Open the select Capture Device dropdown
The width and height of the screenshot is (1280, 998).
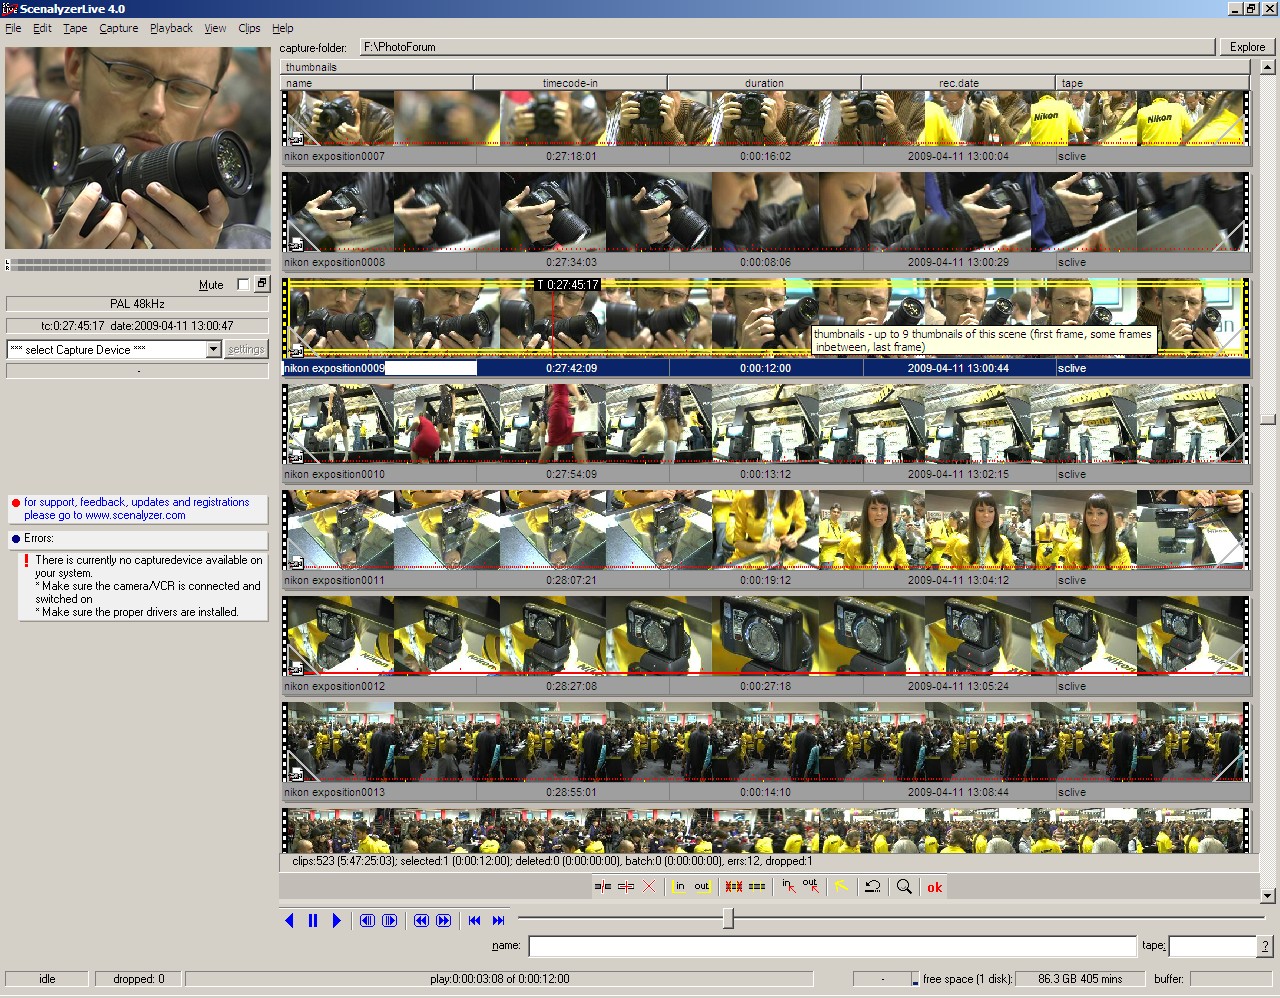tap(213, 349)
